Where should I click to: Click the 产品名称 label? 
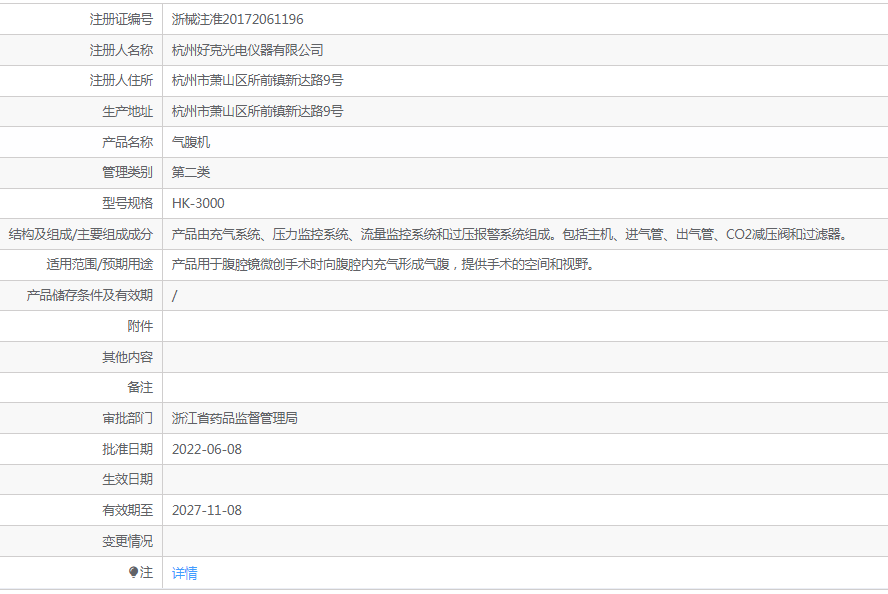tap(127, 142)
